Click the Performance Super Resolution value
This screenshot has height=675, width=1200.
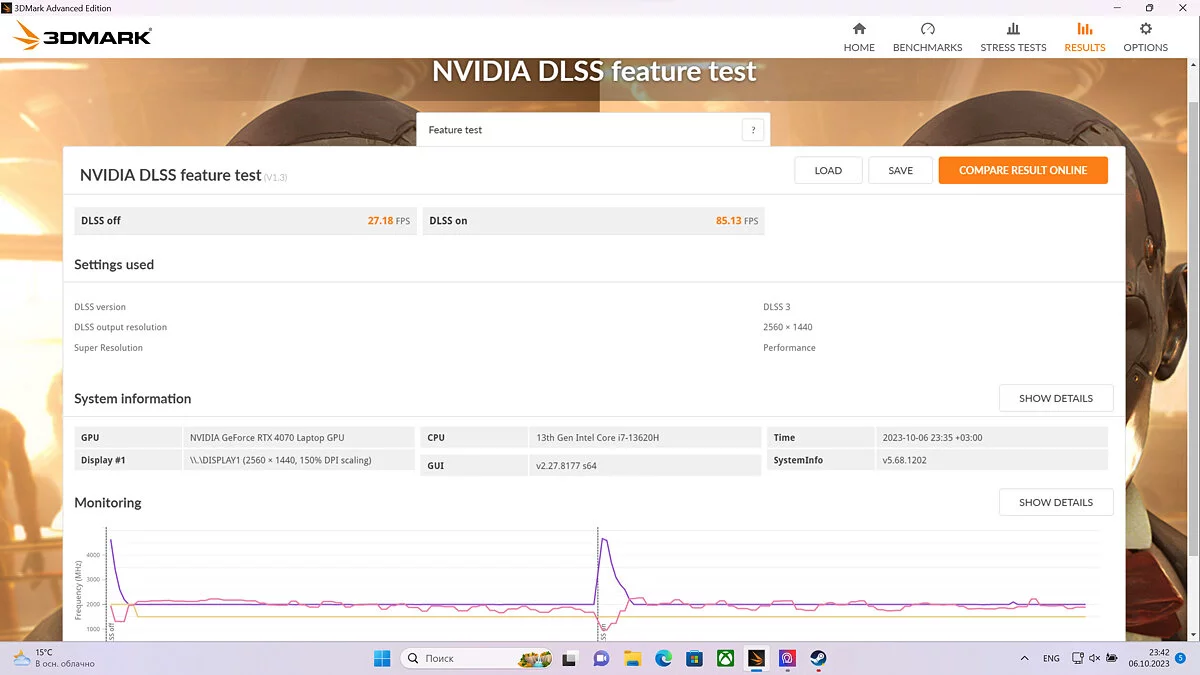coord(789,348)
